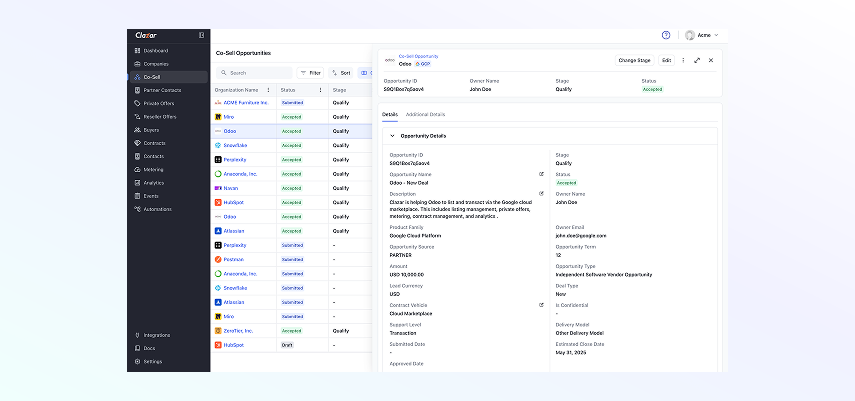Open the three-dot menu in the opportunity panel
Image resolution: width=855 pixels, height=401 pixels.
coord(683,60)
